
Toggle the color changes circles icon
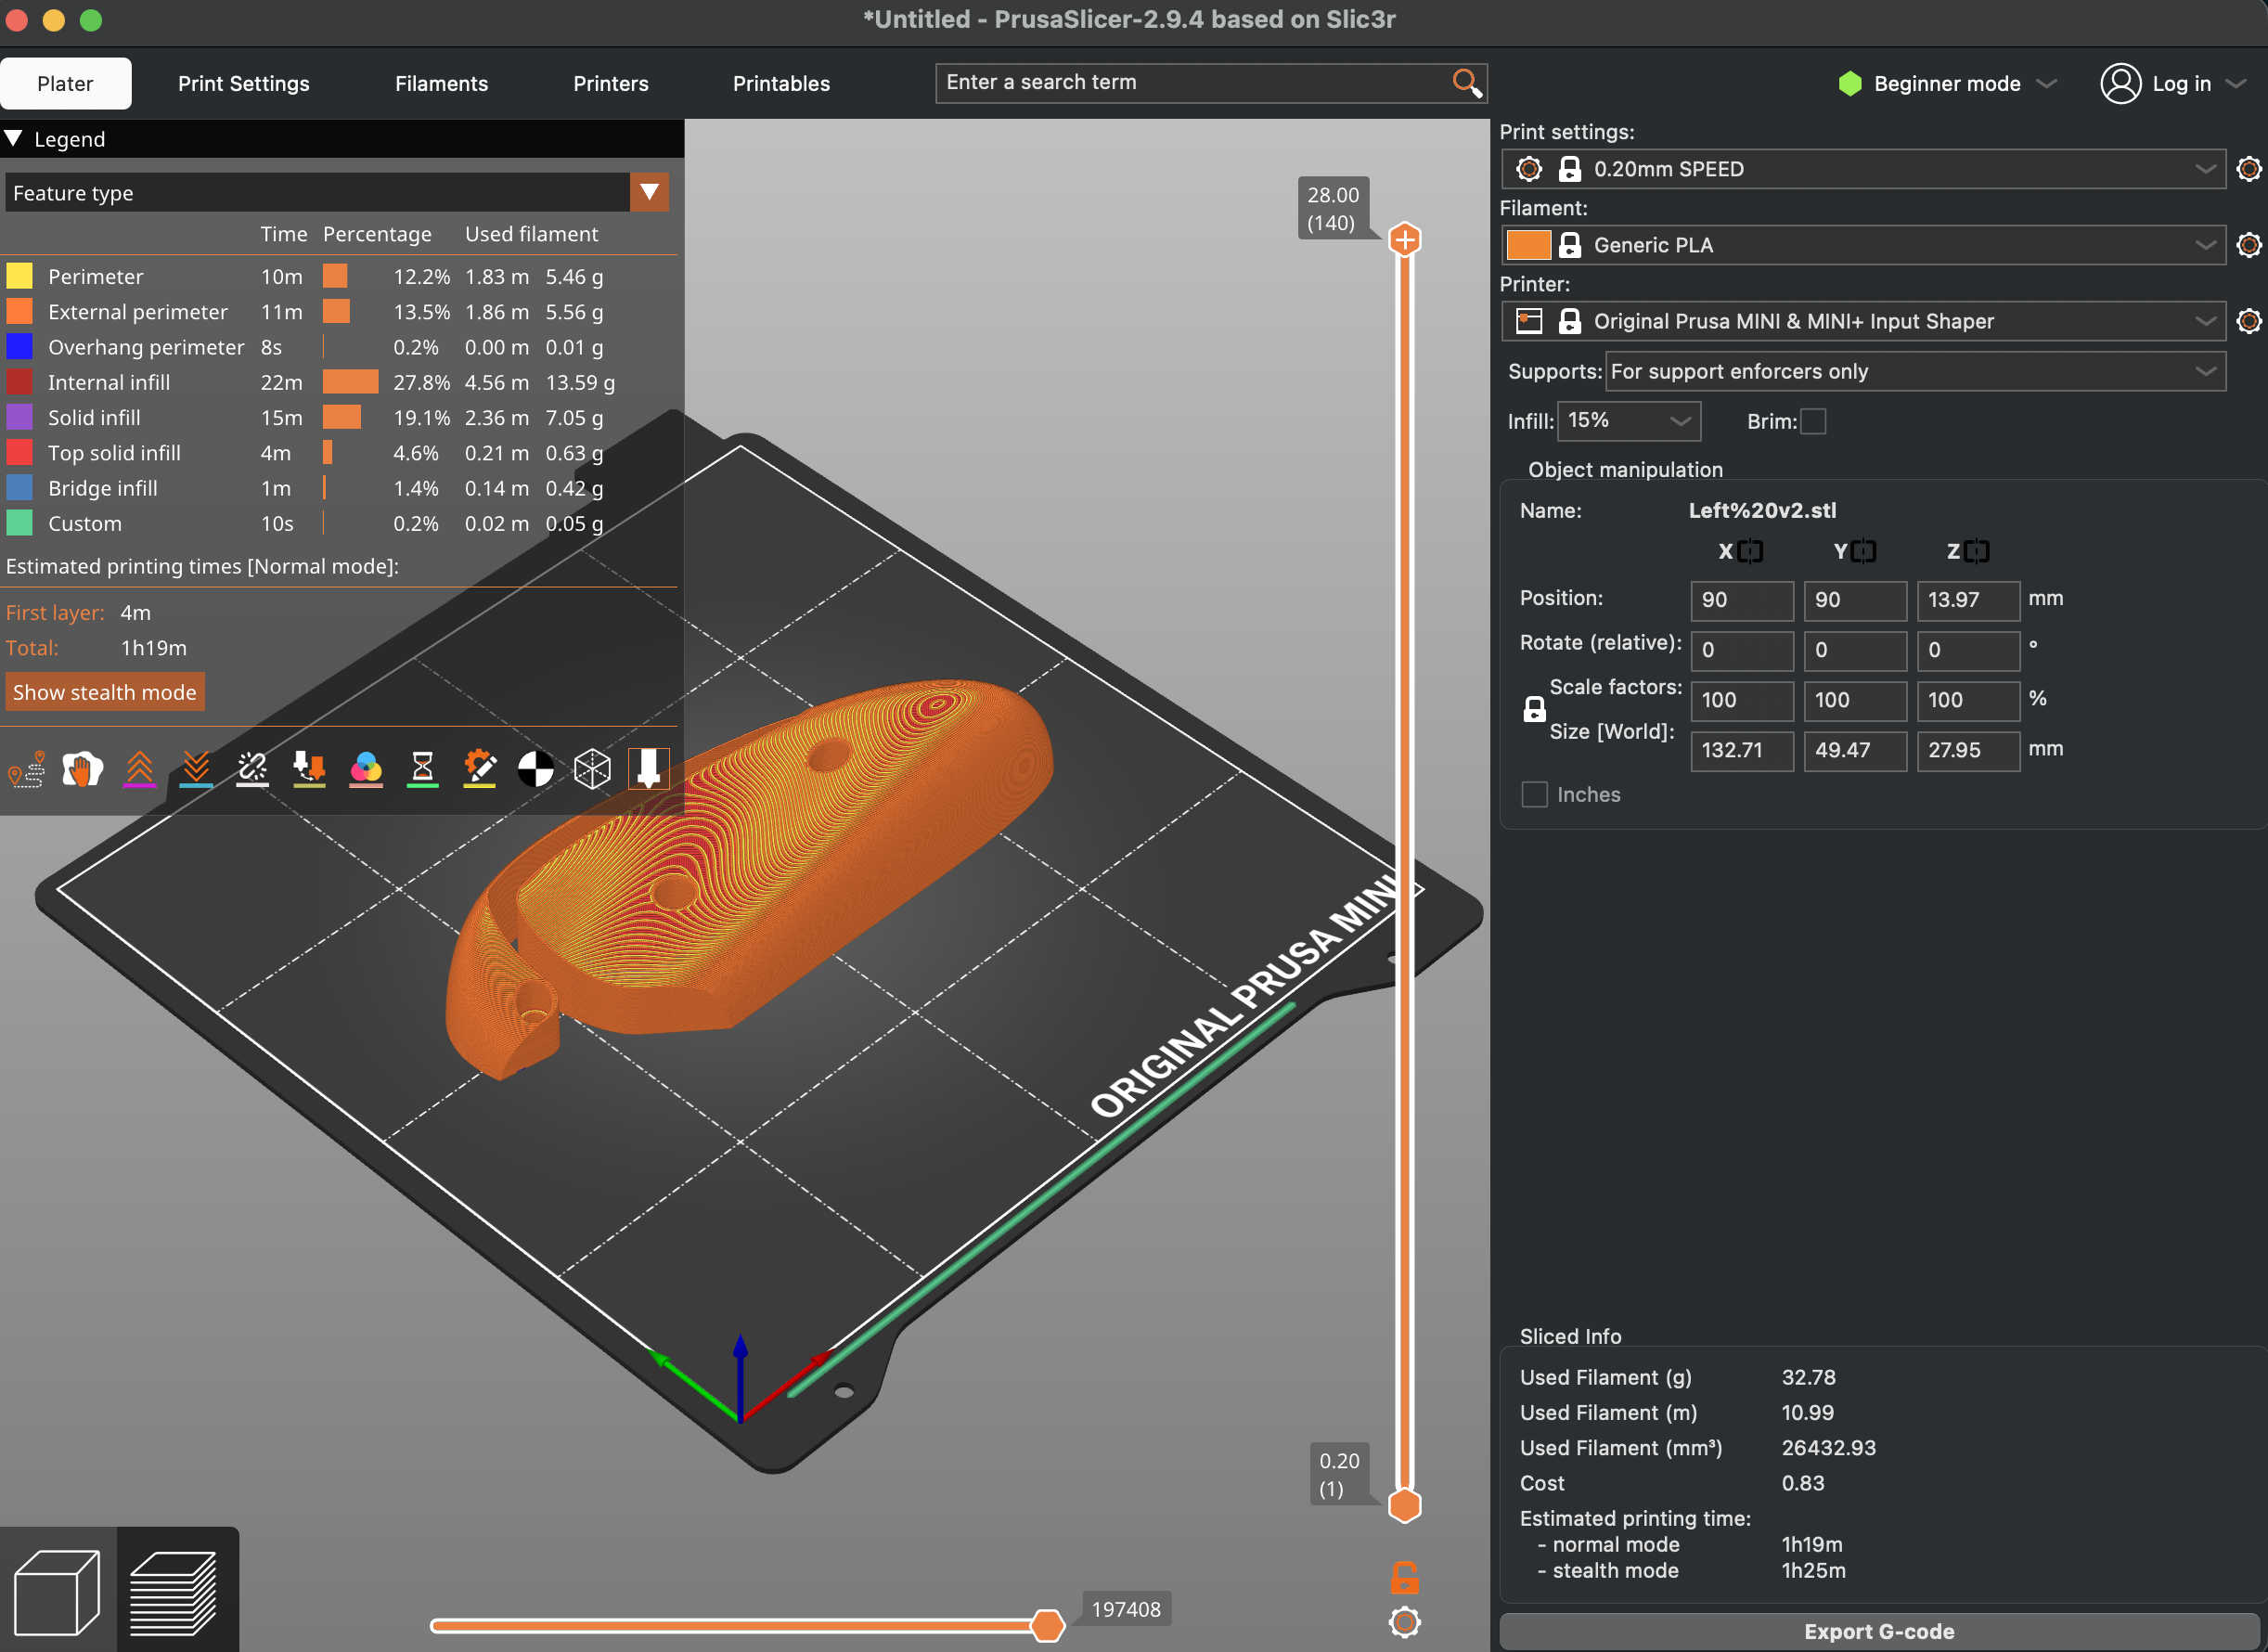click(x=366, y=769)
